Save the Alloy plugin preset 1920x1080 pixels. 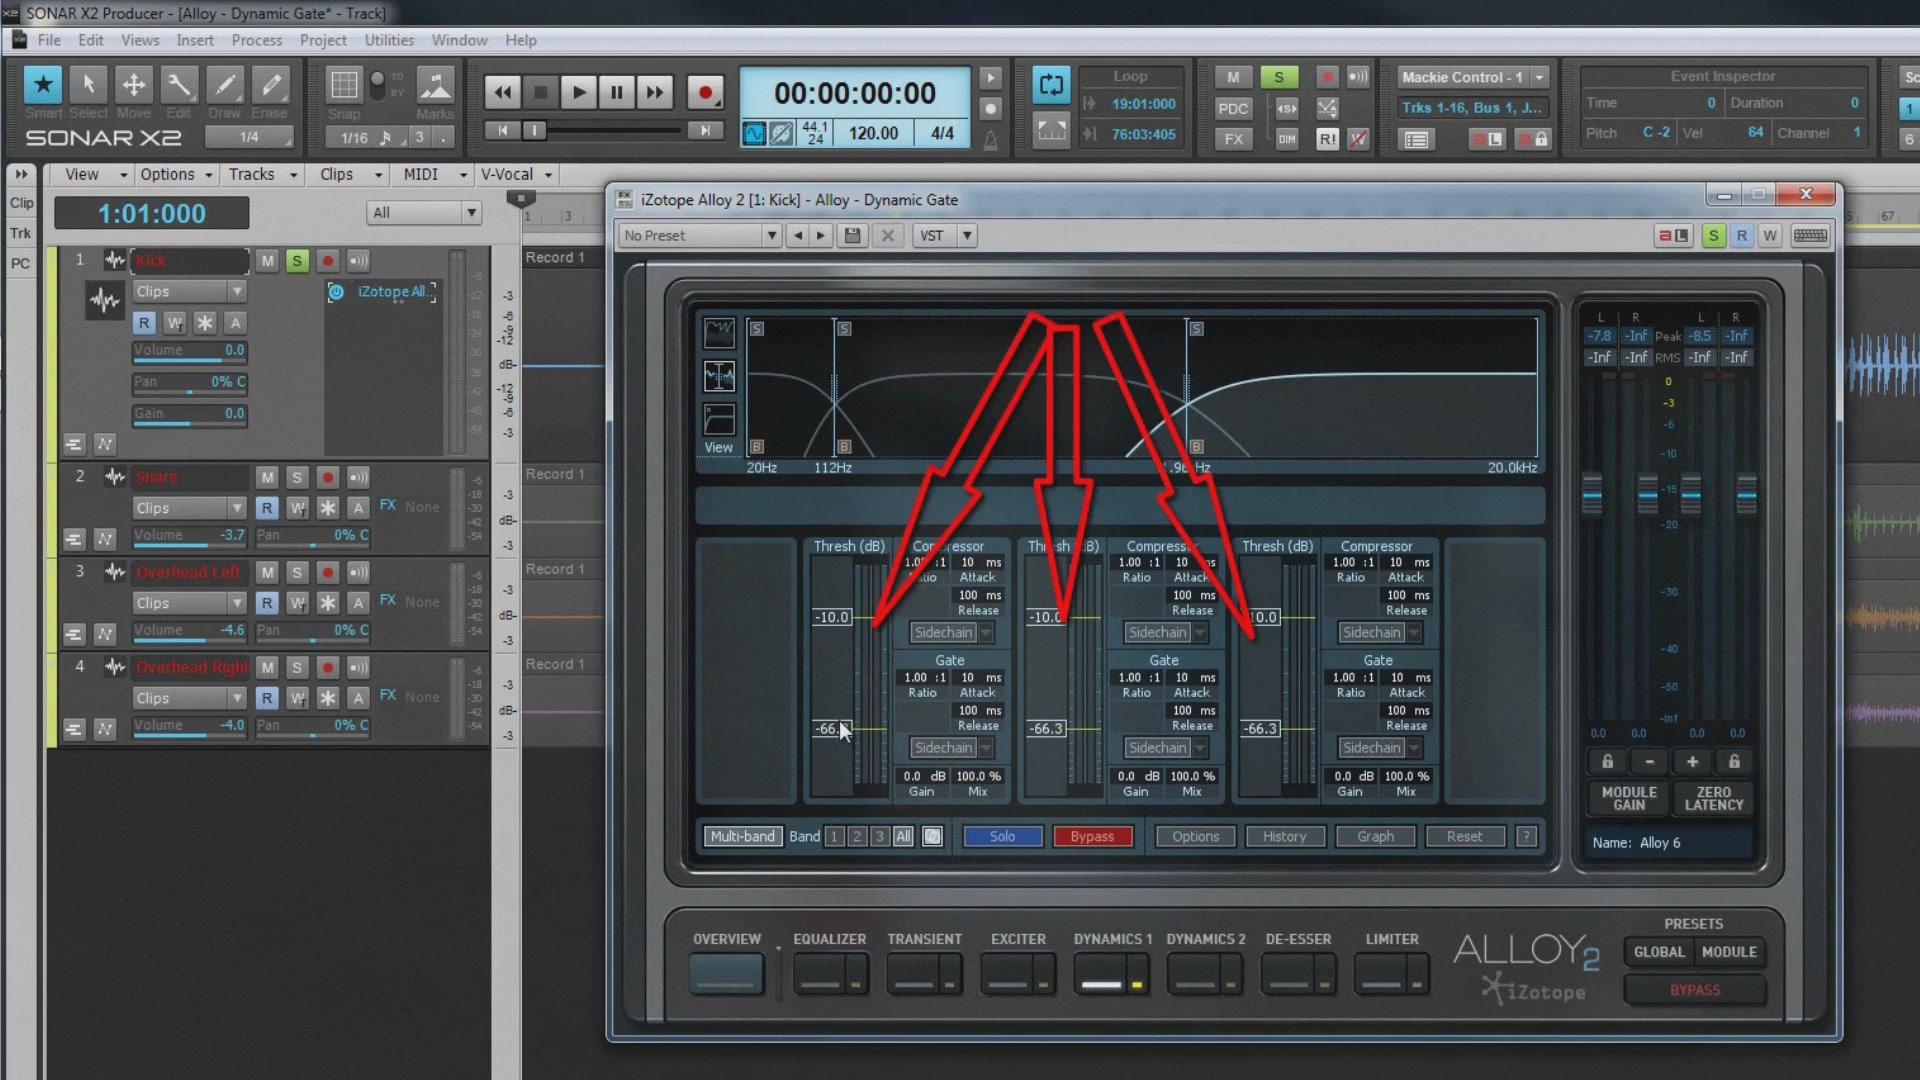pyautogui.click(x=852, y=236)
